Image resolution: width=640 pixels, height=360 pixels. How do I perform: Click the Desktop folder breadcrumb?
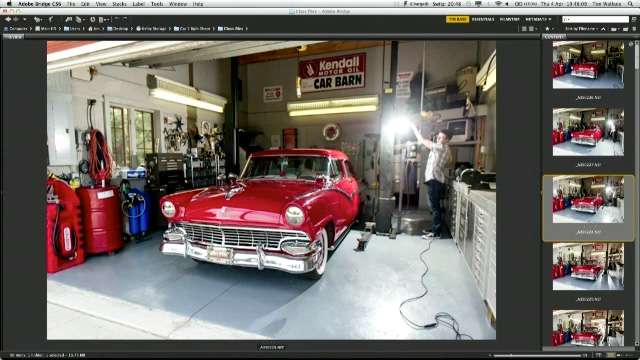point(118,29)
